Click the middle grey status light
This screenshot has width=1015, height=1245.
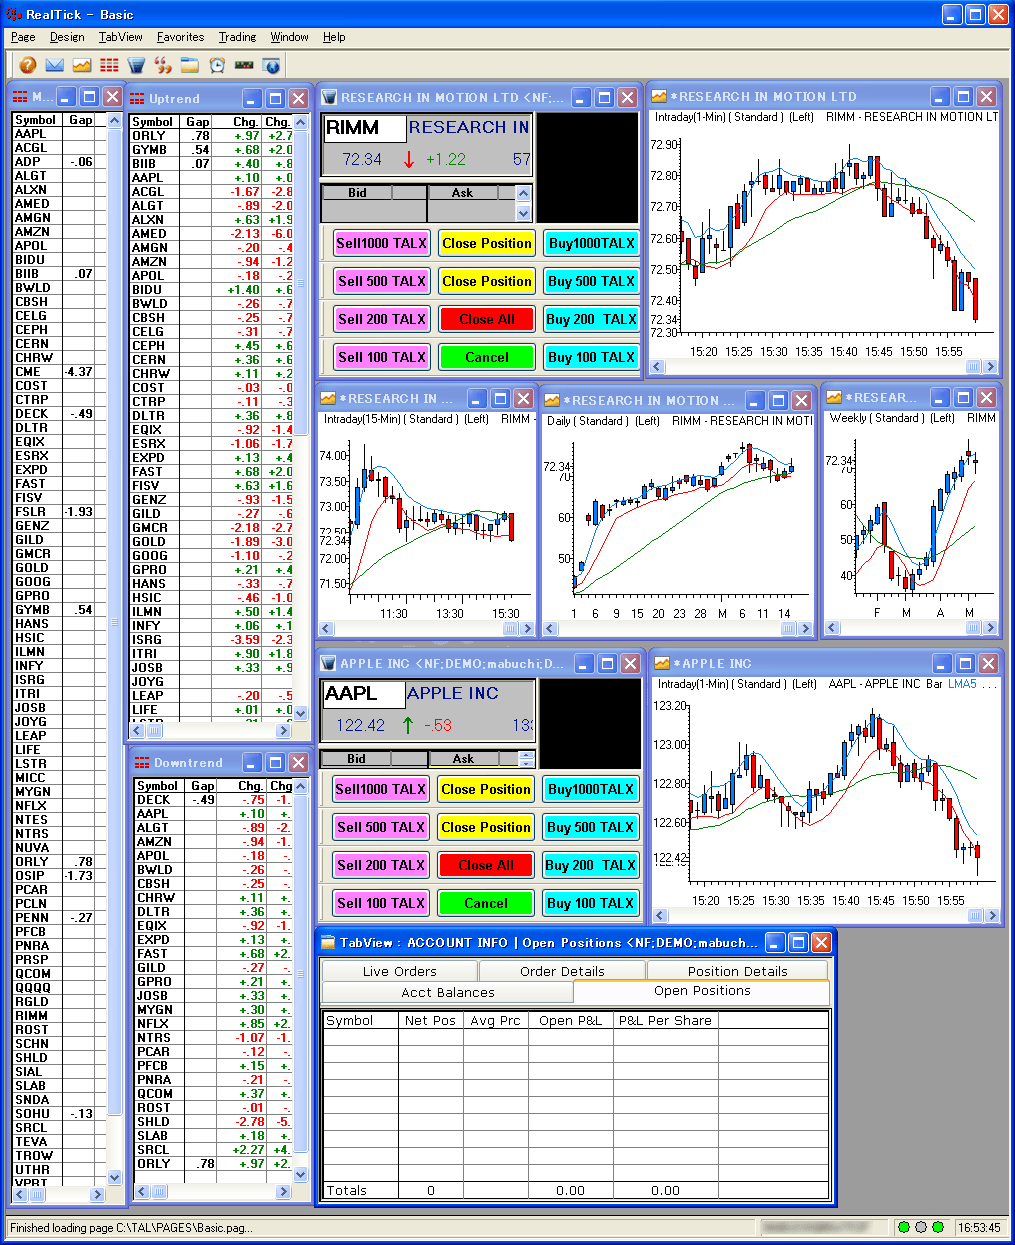click(920, 1227)
